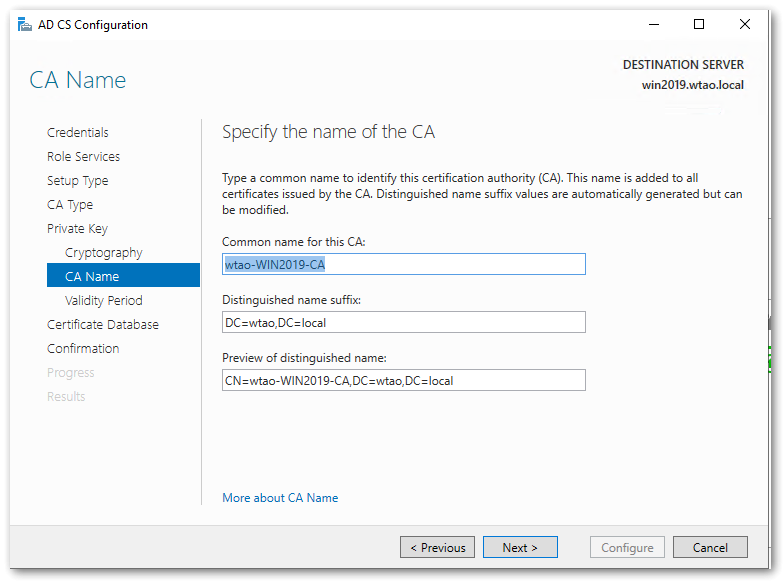Open the Cryptography sub-step
The image size is (784, 582).
[104, 253]
